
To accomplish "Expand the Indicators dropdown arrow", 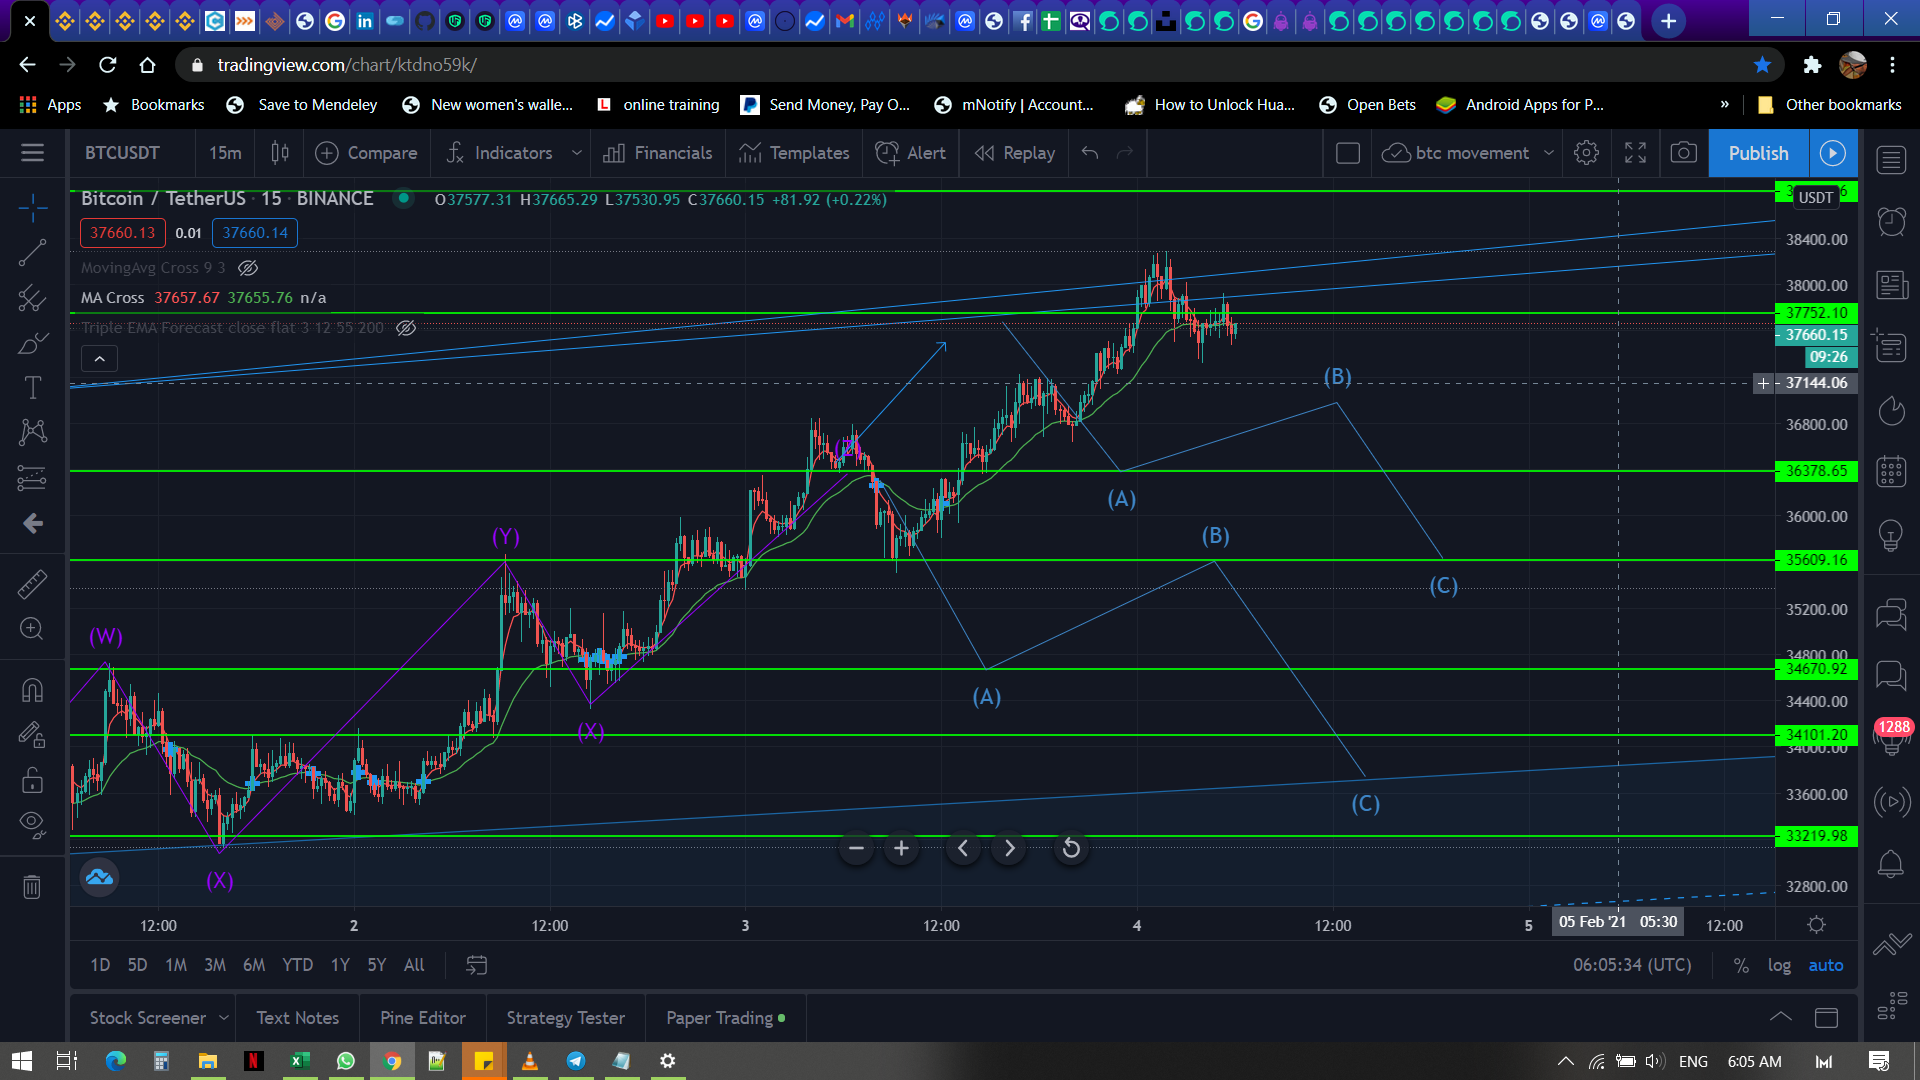I will (x=577, y=153).
